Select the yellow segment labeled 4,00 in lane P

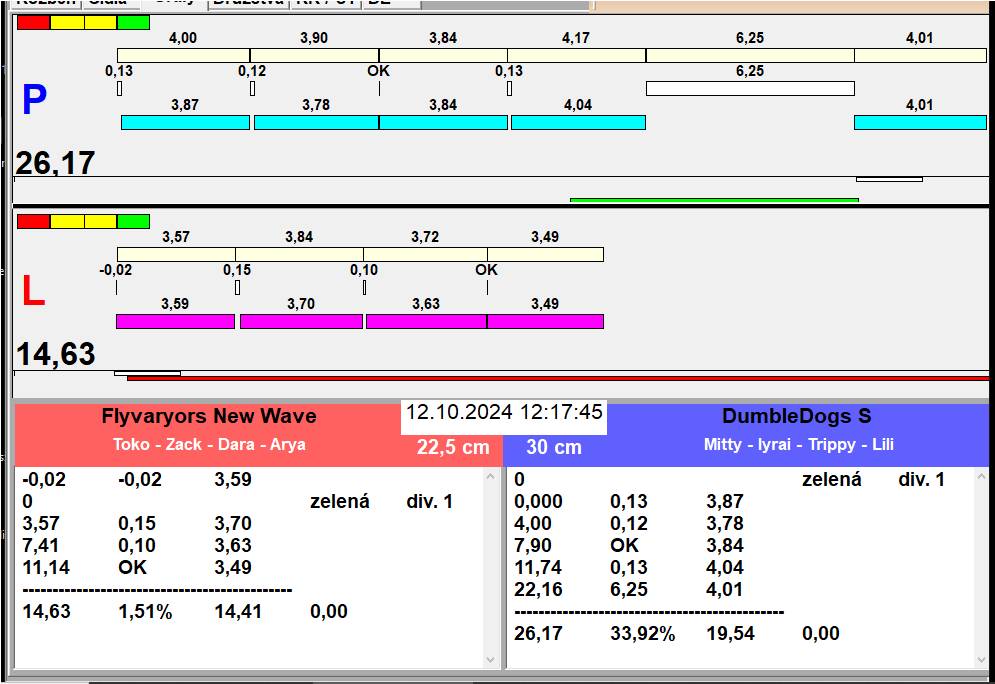click(183, 55)
